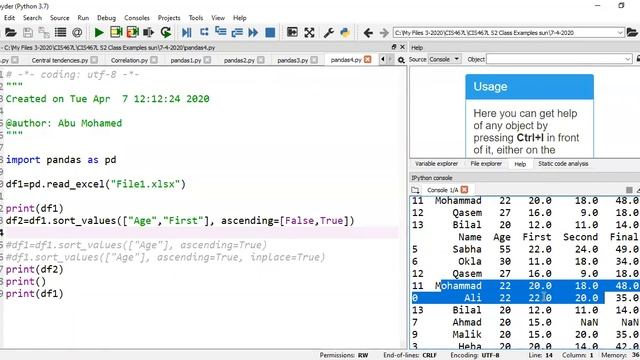Viewport: 640px width, 360px height.
Task: Open the PYTHONPATH manager python icon
Action: [345, 32]
